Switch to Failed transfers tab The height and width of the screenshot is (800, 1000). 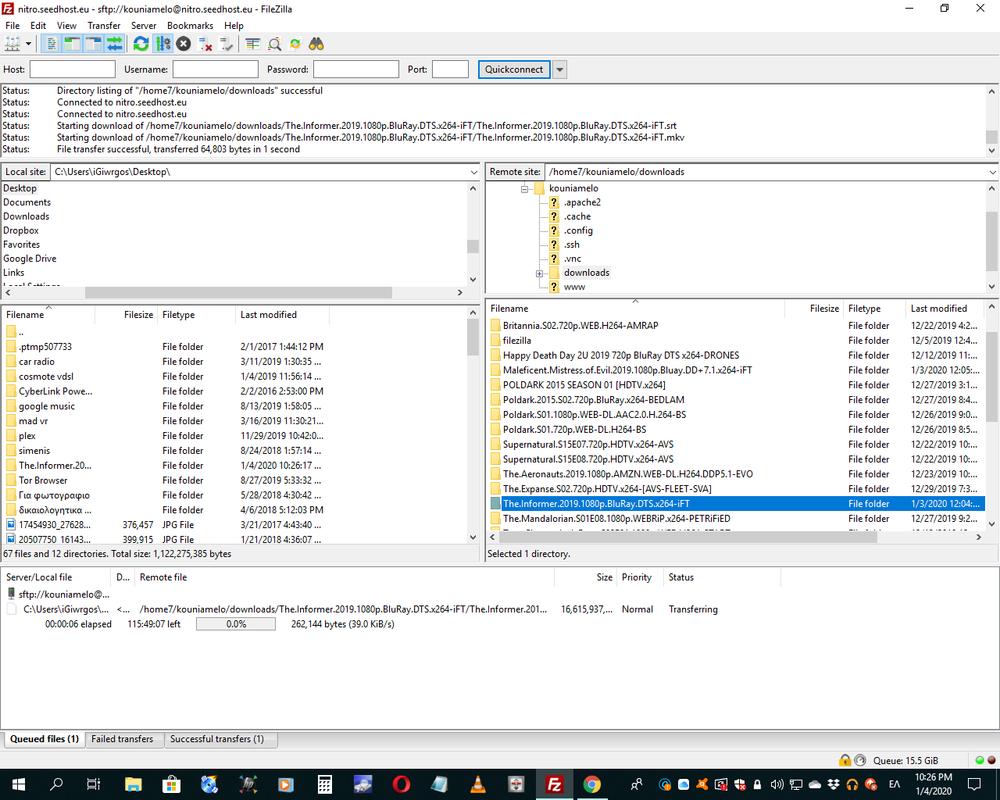[x=122, y=739]
